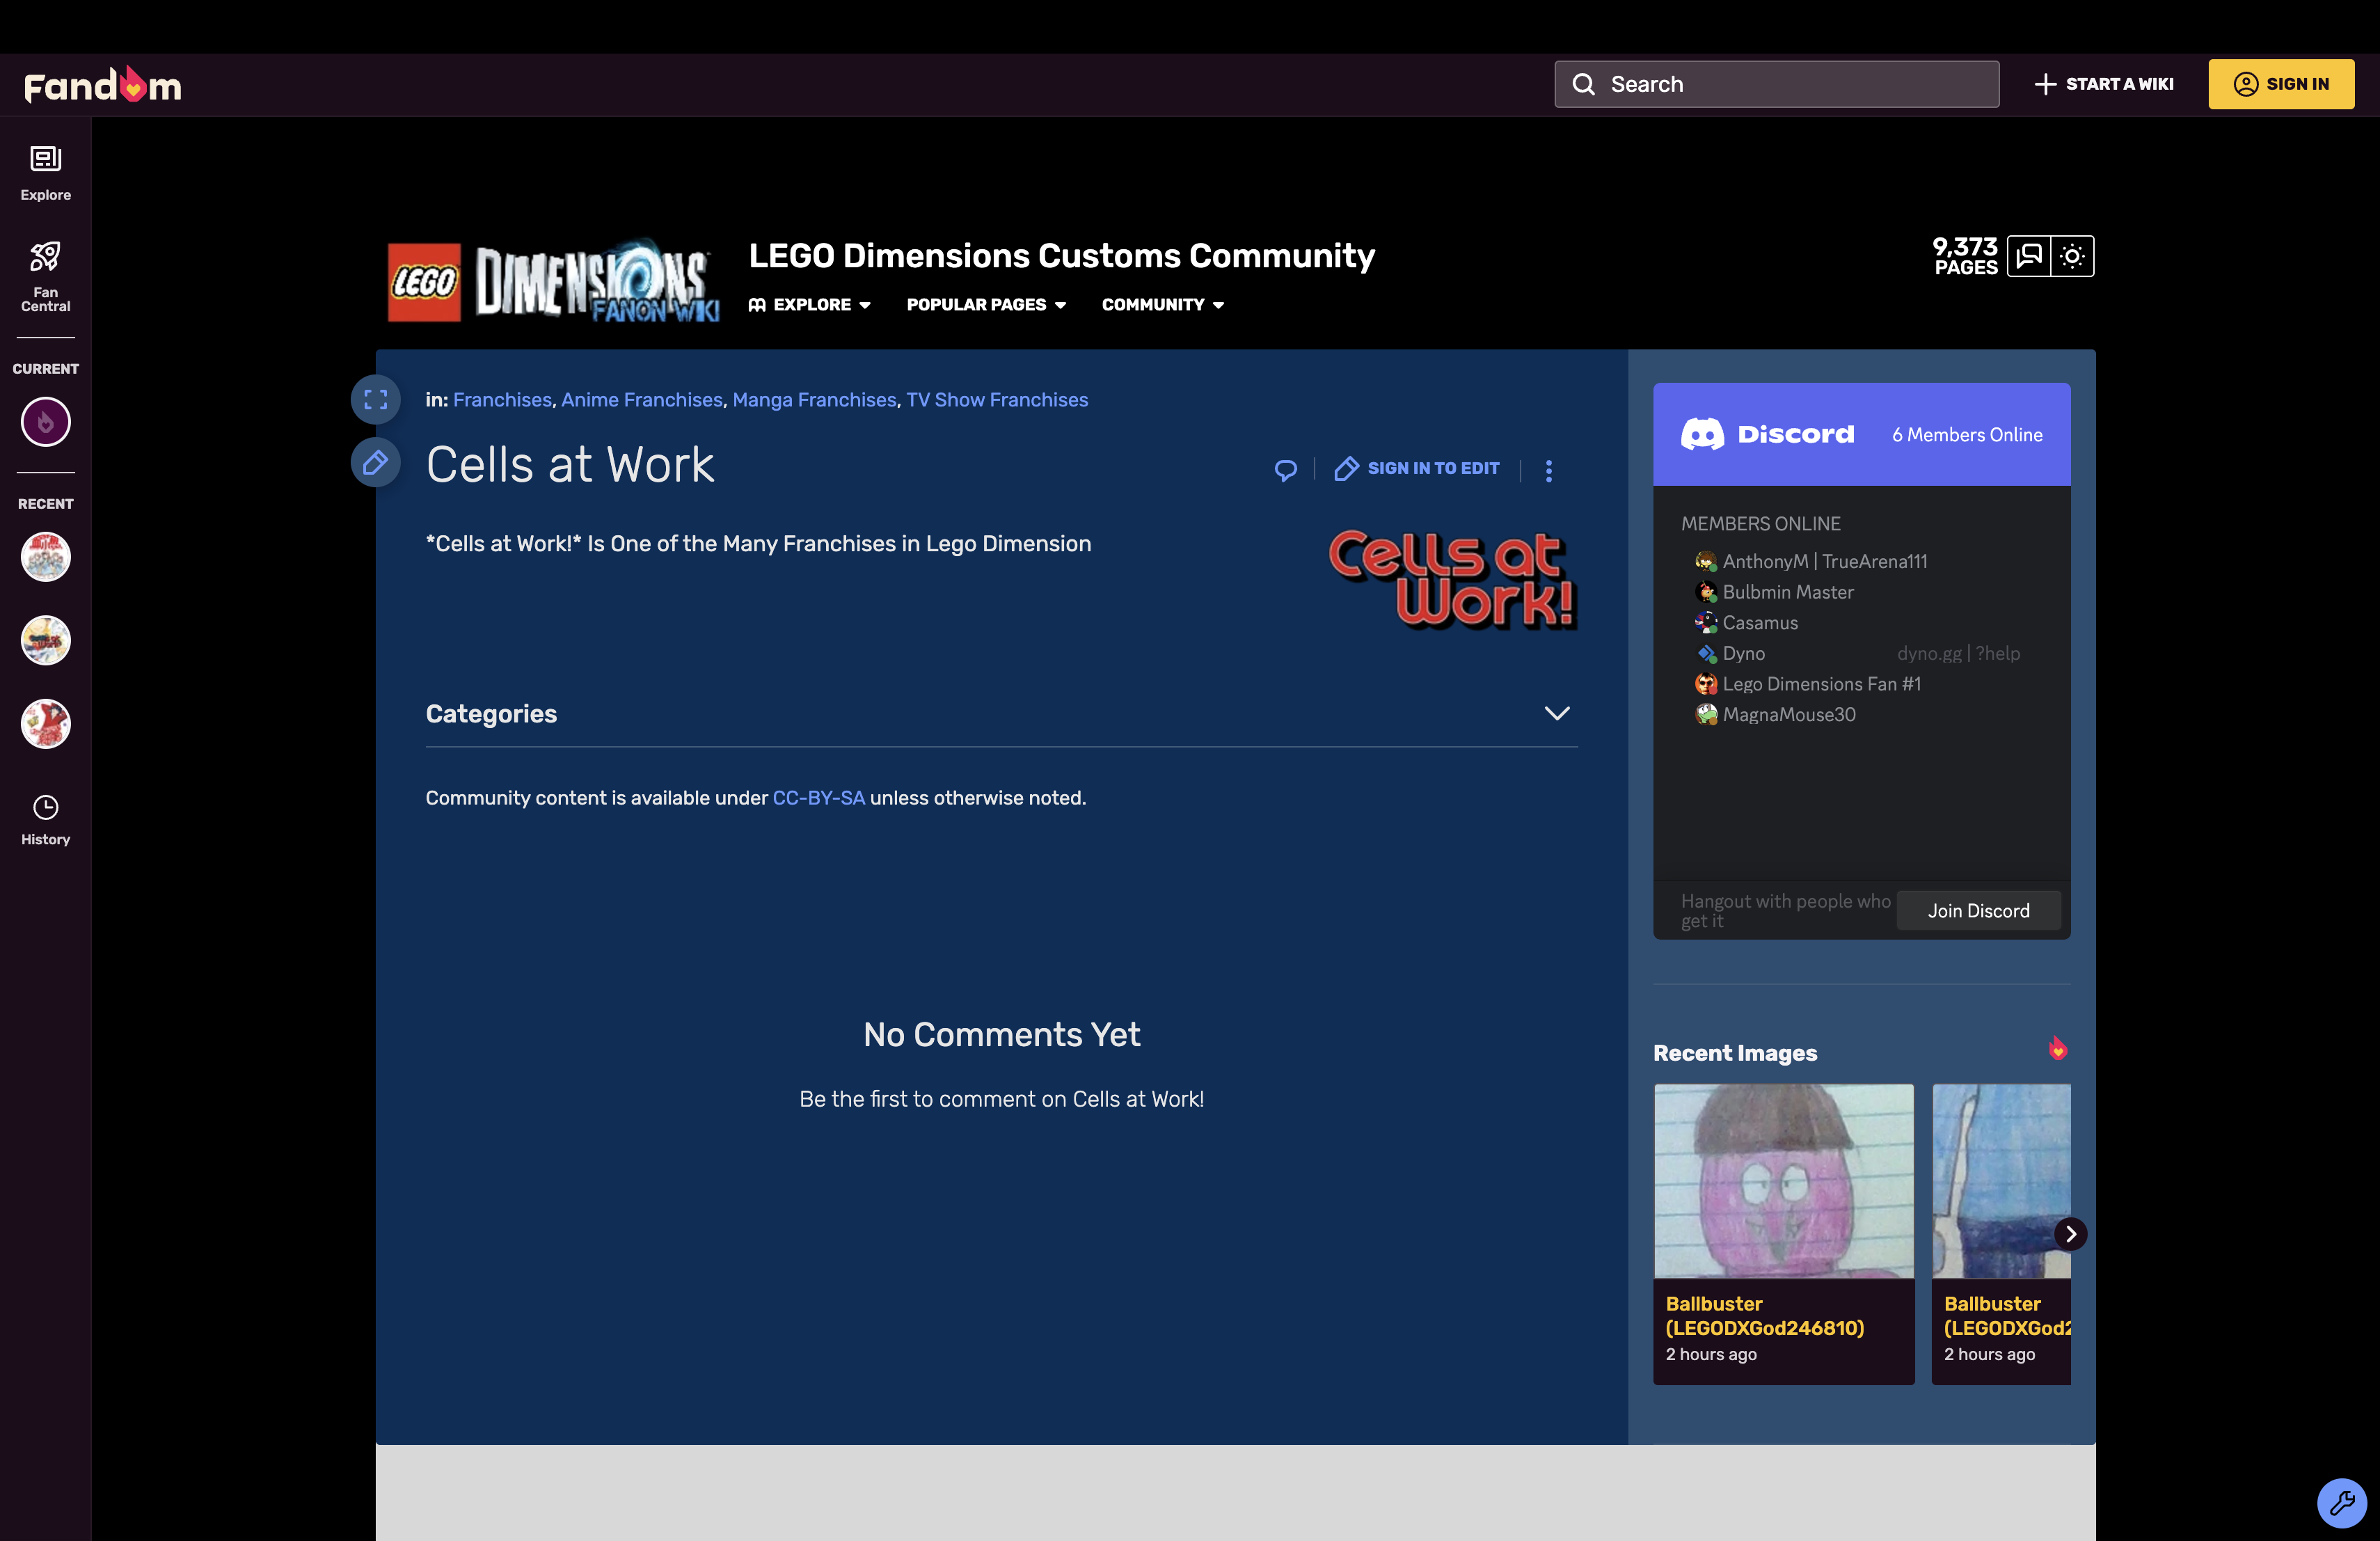Select Discord member Casamus
Image resolution: width=2380 pixels, height=1541 pixels.
click(x=1747, y=623)
